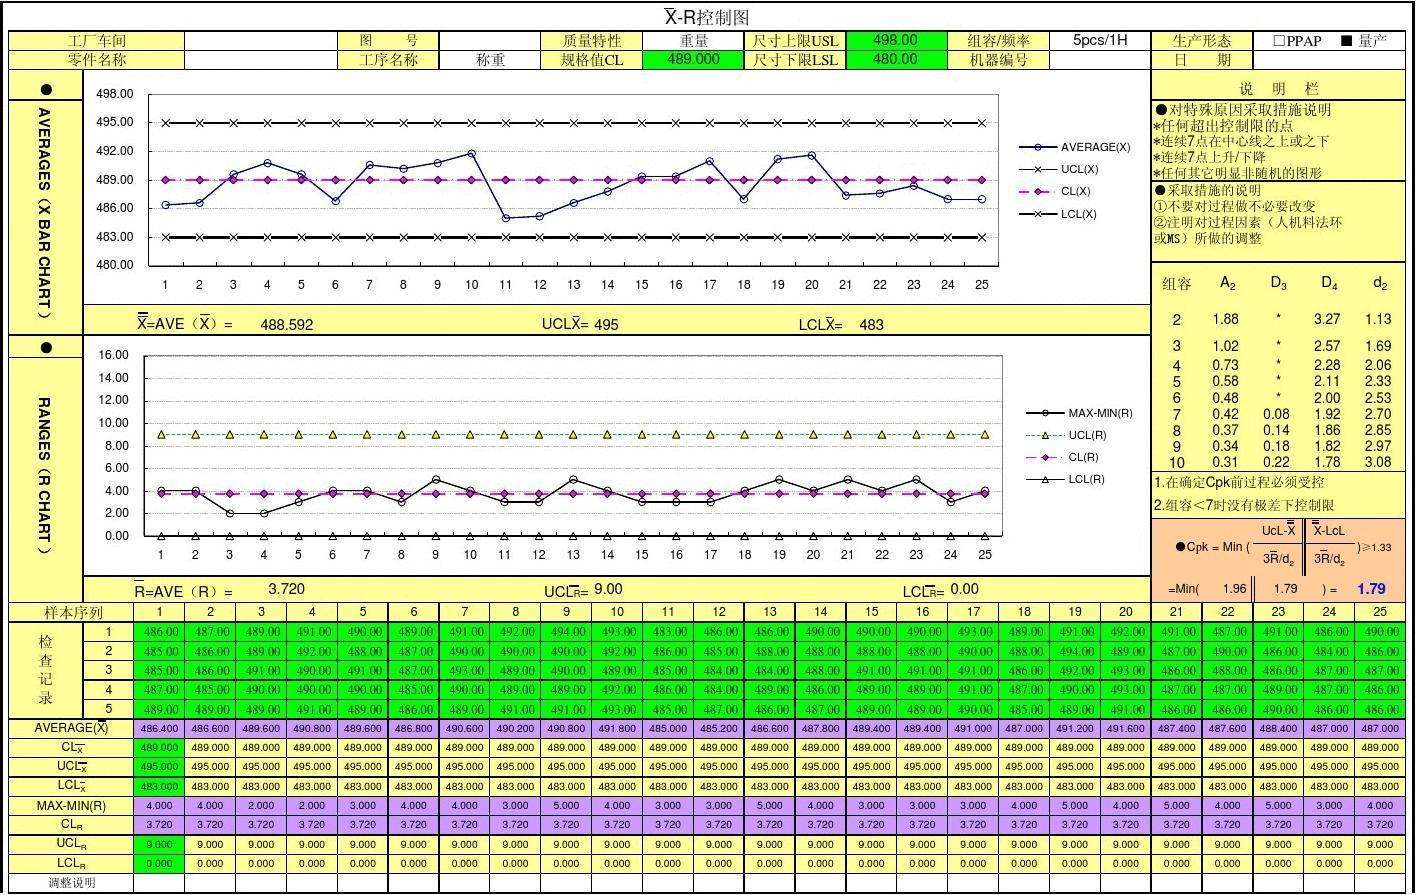Select the UCL(X) legend entry

(x=1060, y=169)
